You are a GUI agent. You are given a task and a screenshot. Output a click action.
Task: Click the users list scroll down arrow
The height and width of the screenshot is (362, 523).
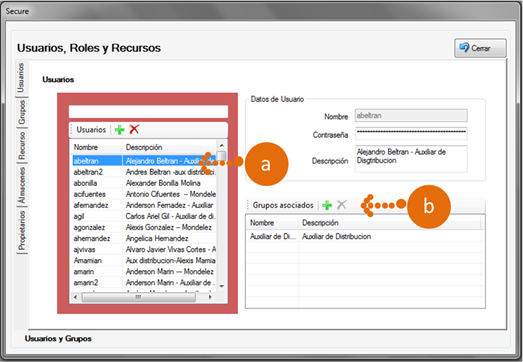[x=221, y=286]
